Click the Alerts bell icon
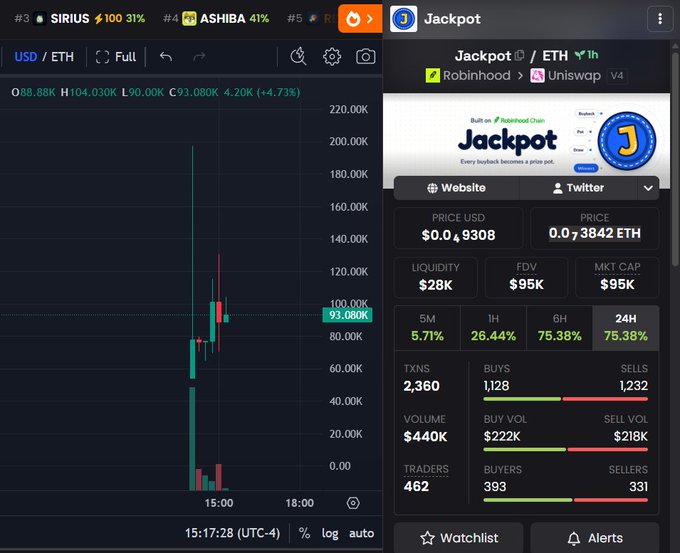Image resolution: width=680 pixels, height=553 pixels. tap(574, 538)
